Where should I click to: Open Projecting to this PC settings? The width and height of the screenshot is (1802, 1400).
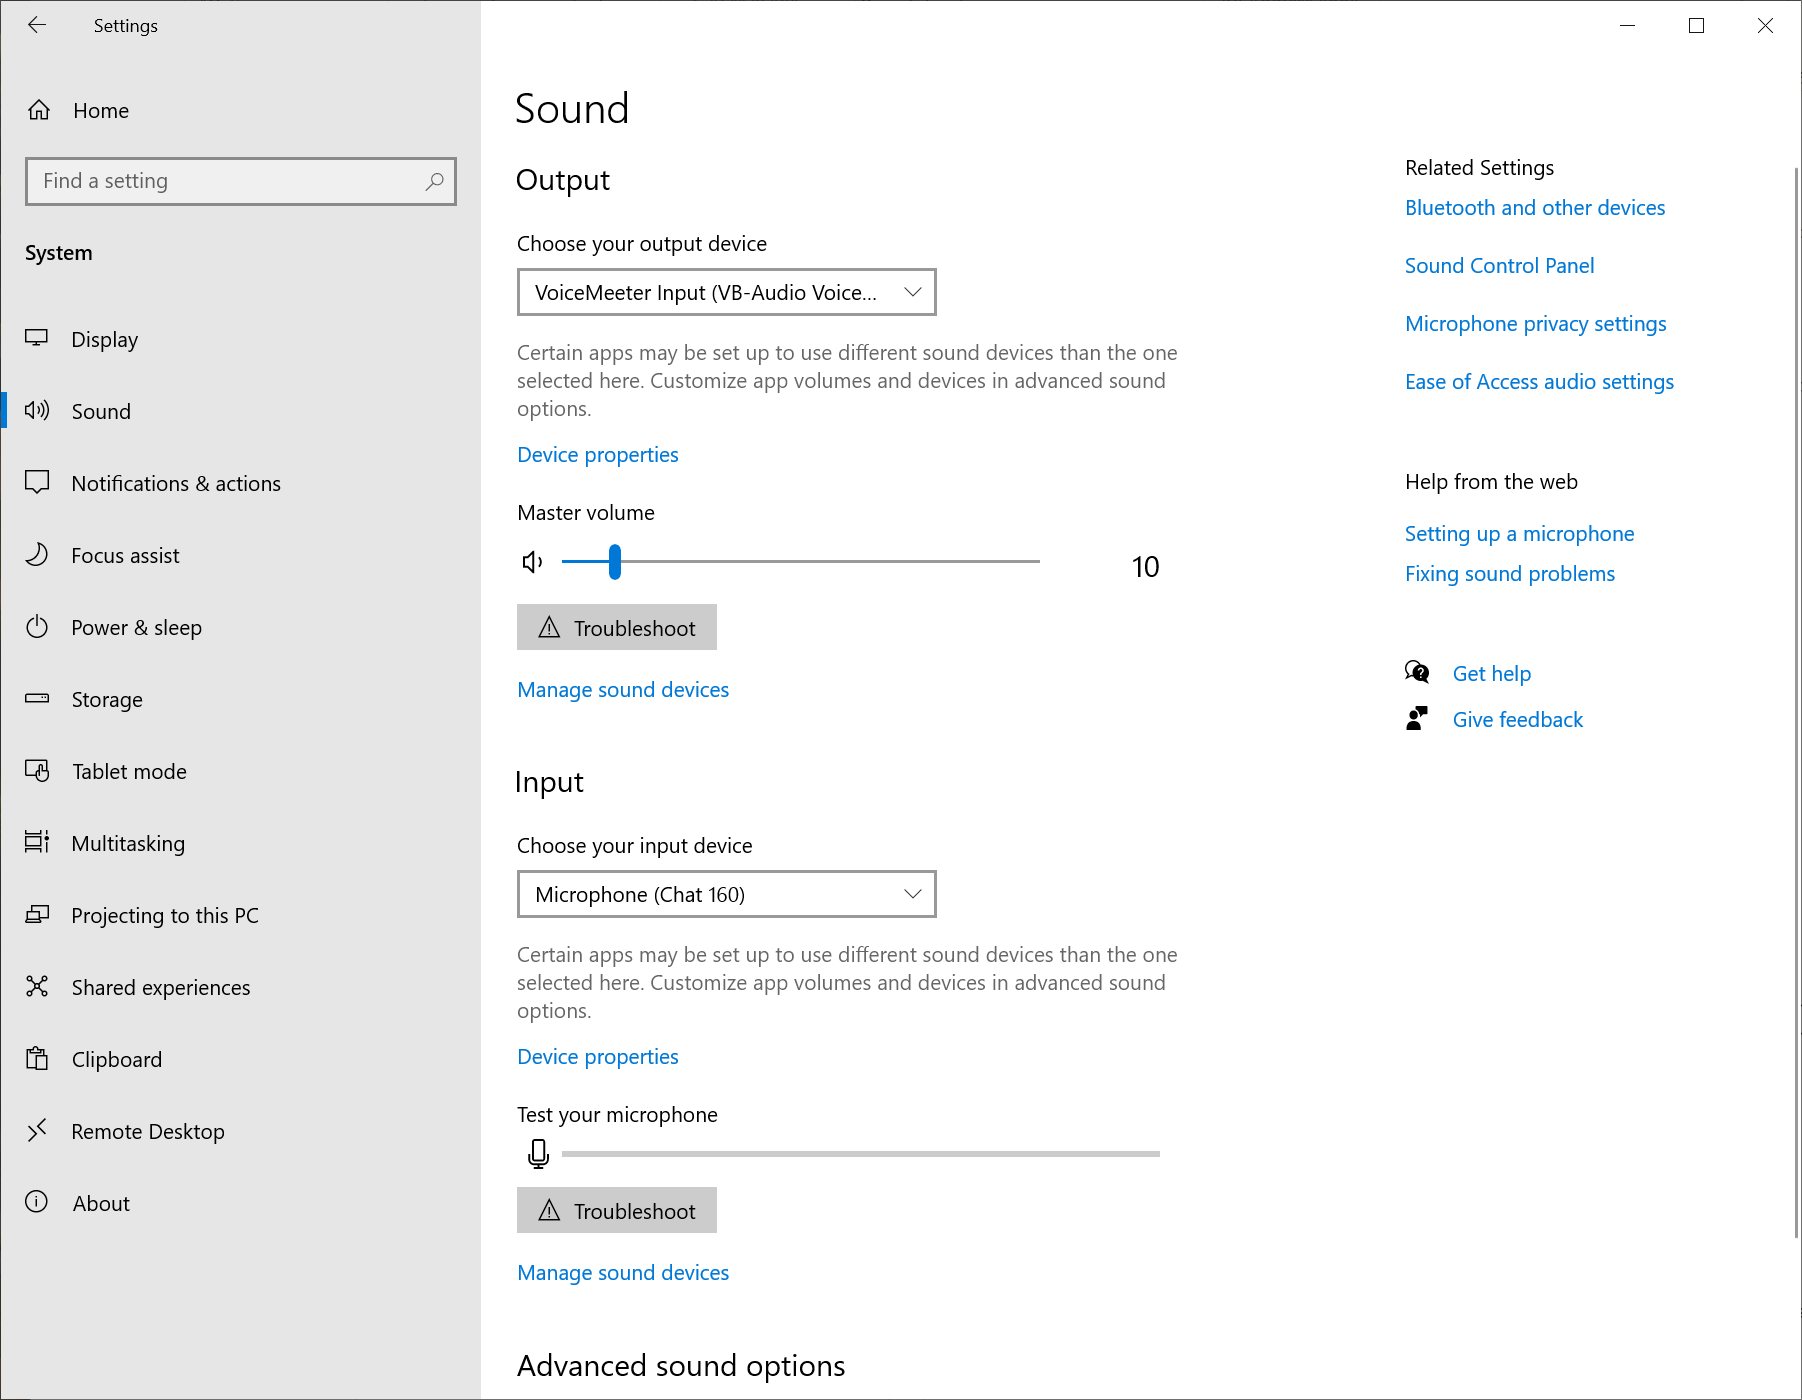pyautogui.click(x=240, y=915)
